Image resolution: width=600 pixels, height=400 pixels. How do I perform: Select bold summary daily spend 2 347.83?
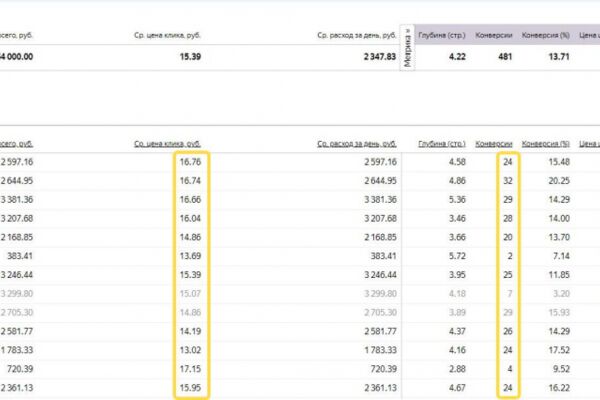pos(380,57)
